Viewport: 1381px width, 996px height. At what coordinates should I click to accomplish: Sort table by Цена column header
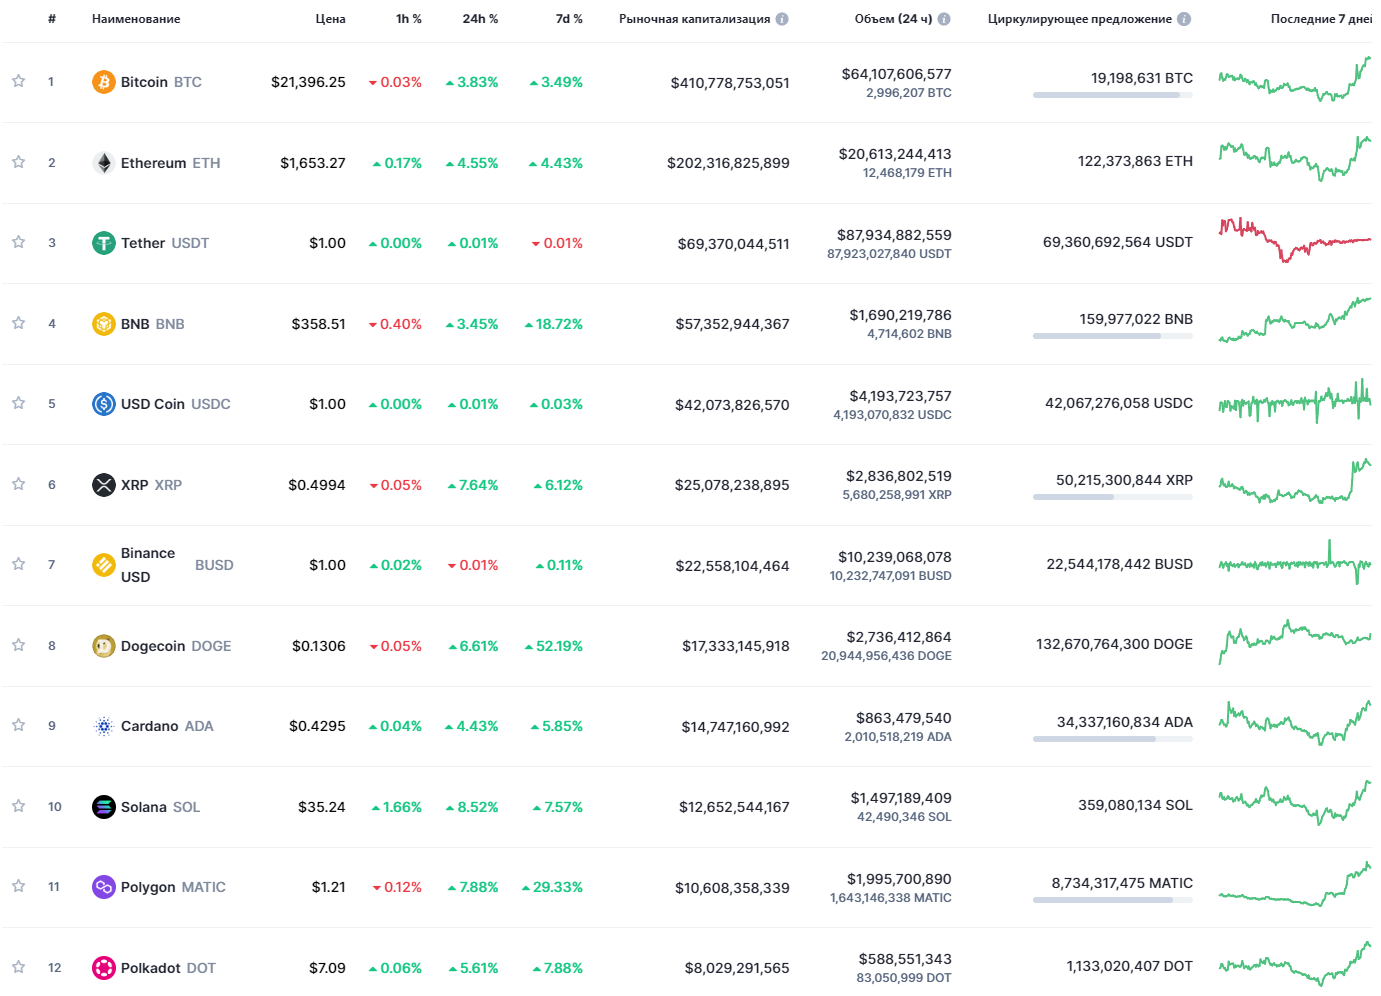(330, 19)
